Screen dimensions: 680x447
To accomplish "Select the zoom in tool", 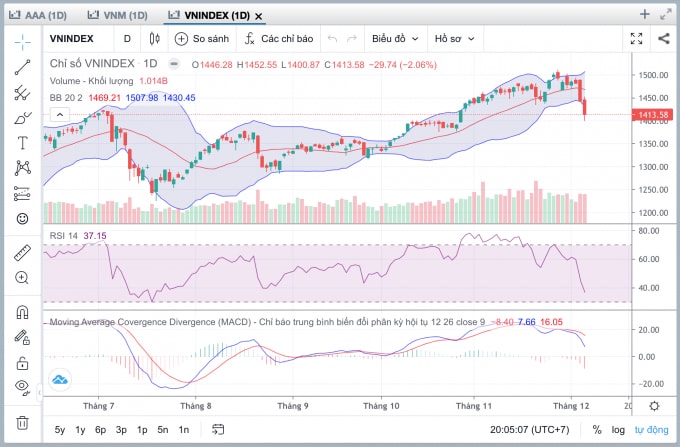I will 23,277.
